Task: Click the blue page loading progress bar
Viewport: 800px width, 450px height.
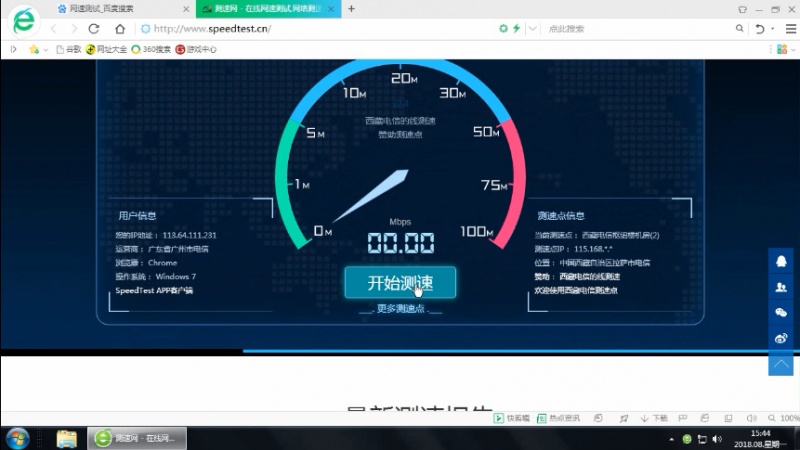Action: click(x=520, y=351)
